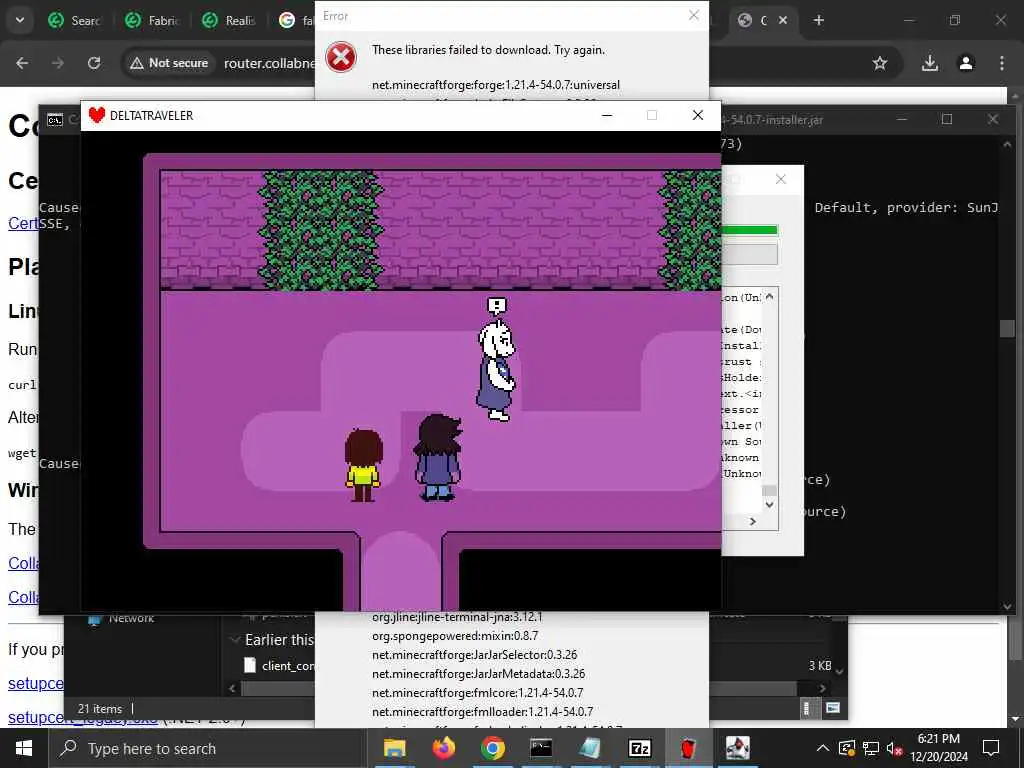Open Chrome downloads
1024x768 pixels.
coord(930,63)
